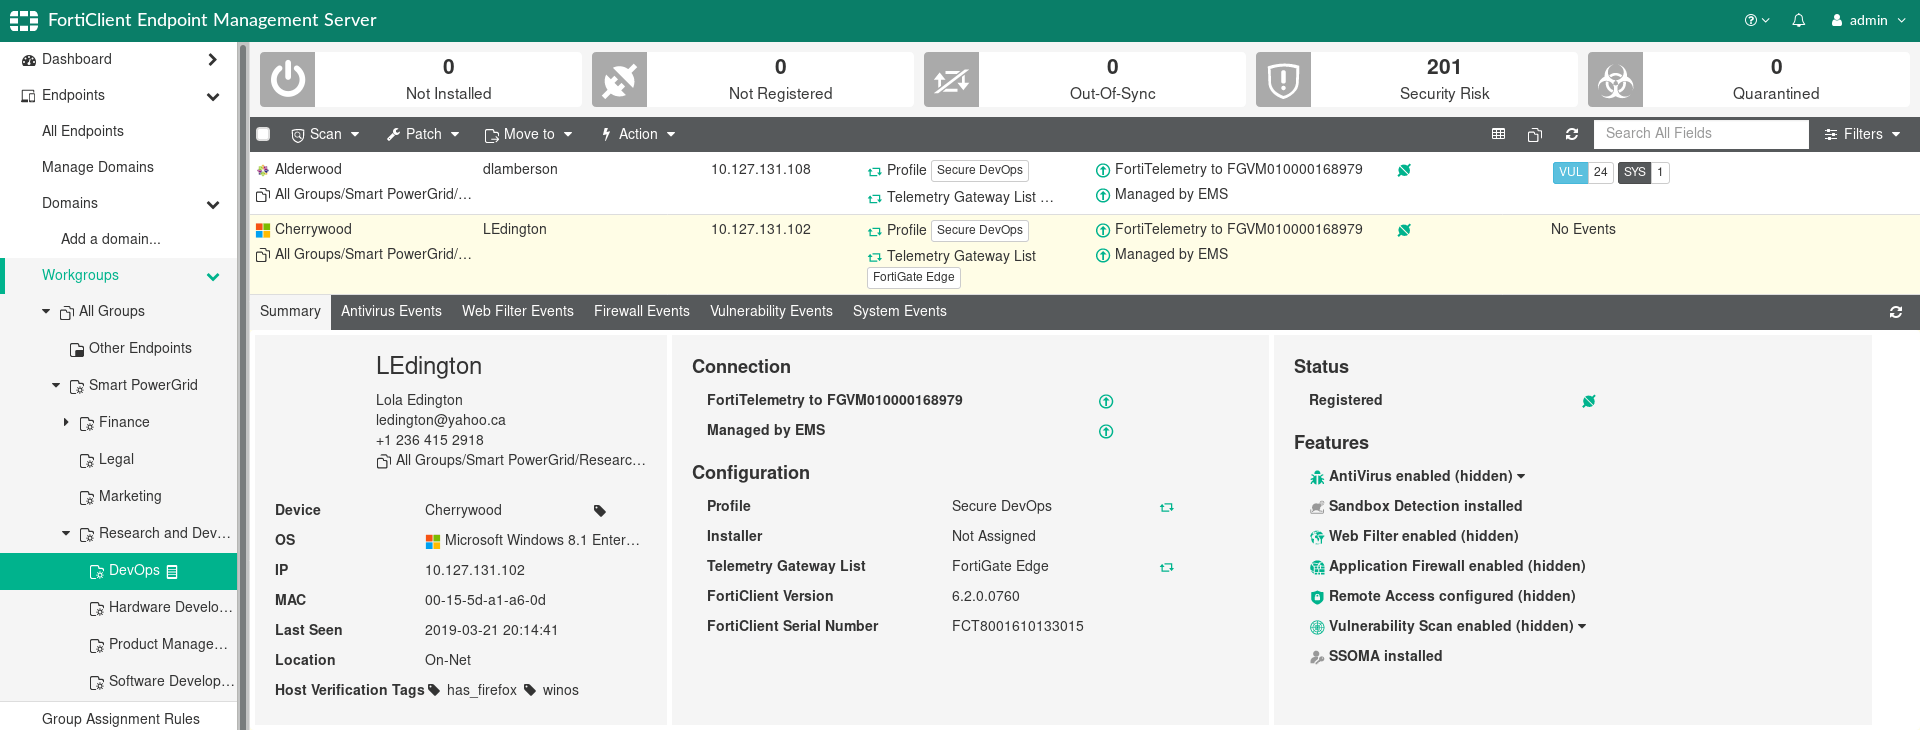This screenshot has height=730, width=1920.
Task: Switch to the Web Filter Events tab
Action: click(x=518, y=312)
